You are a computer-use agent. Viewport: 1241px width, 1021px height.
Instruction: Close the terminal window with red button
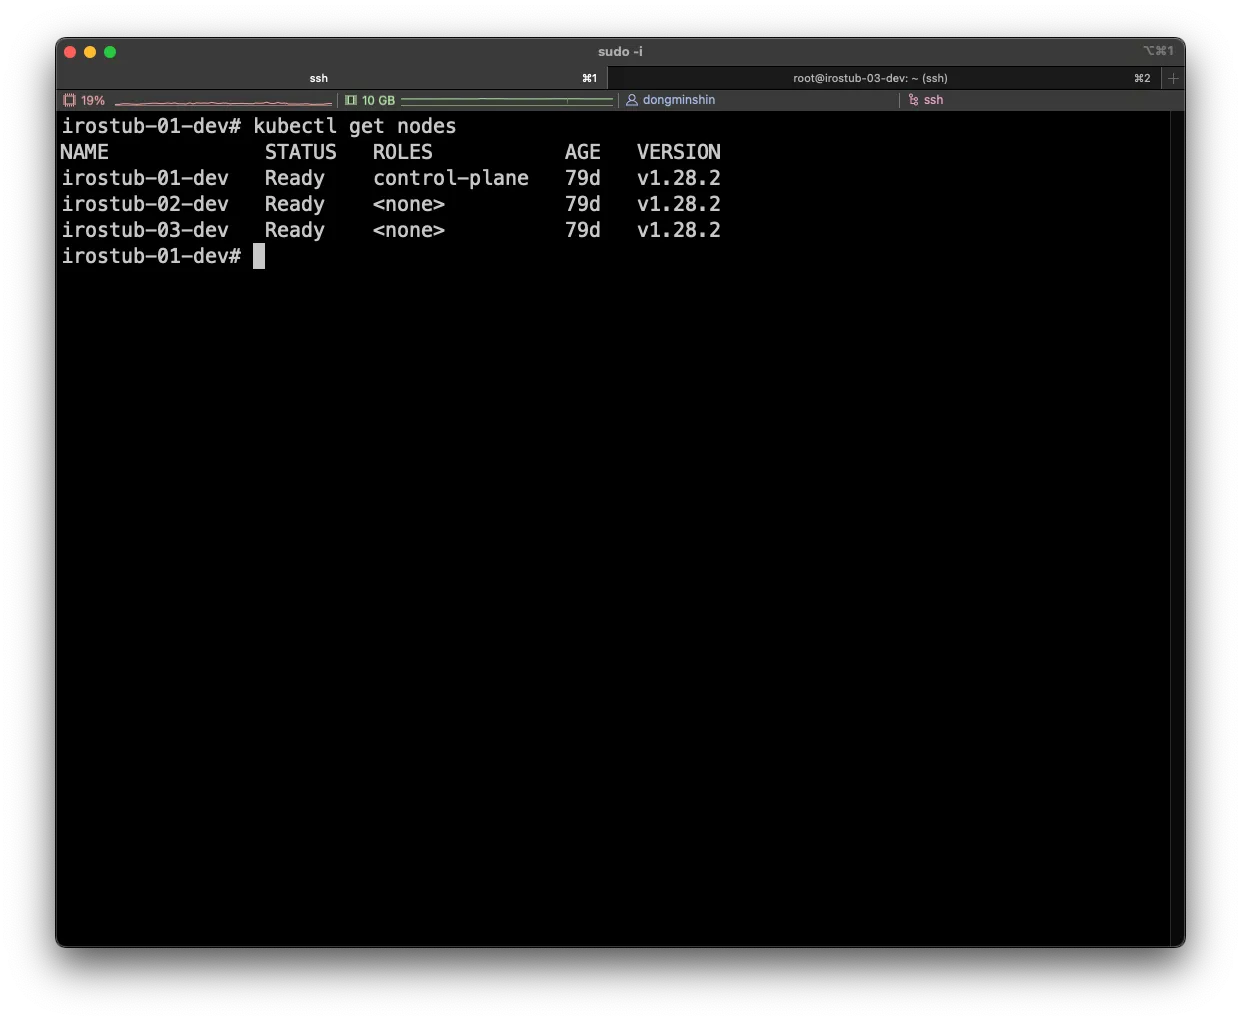click(70, 52)
